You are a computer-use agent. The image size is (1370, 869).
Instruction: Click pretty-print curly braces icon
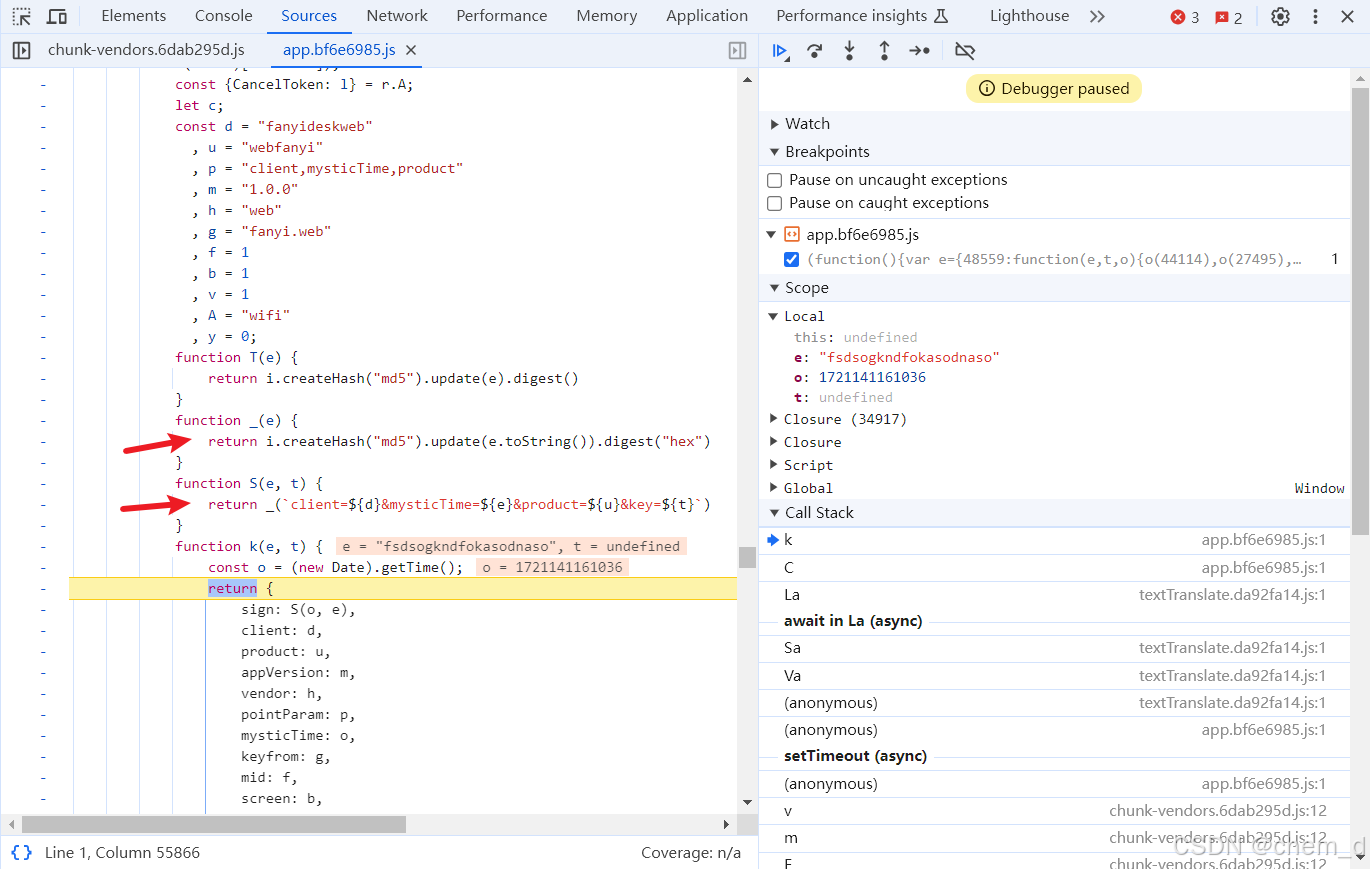[x=21, y=853]
